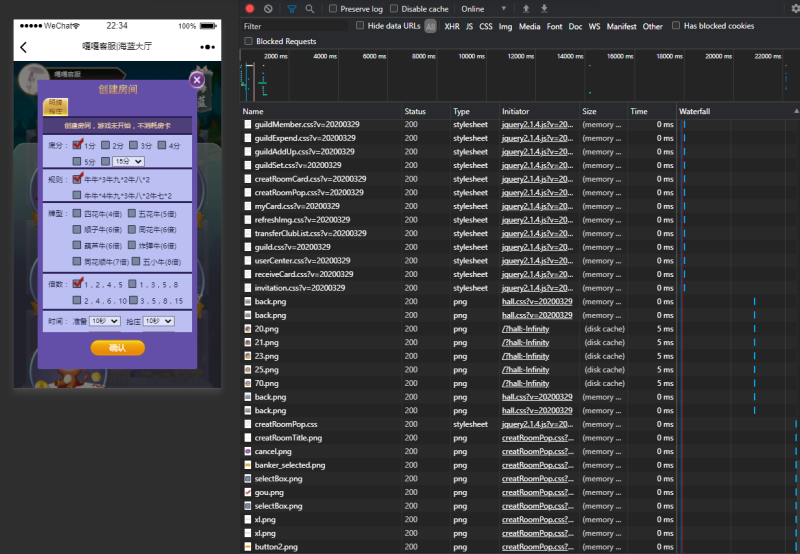Sort by Waterfall column arrow
800x554 pixels.
point(796,111)
